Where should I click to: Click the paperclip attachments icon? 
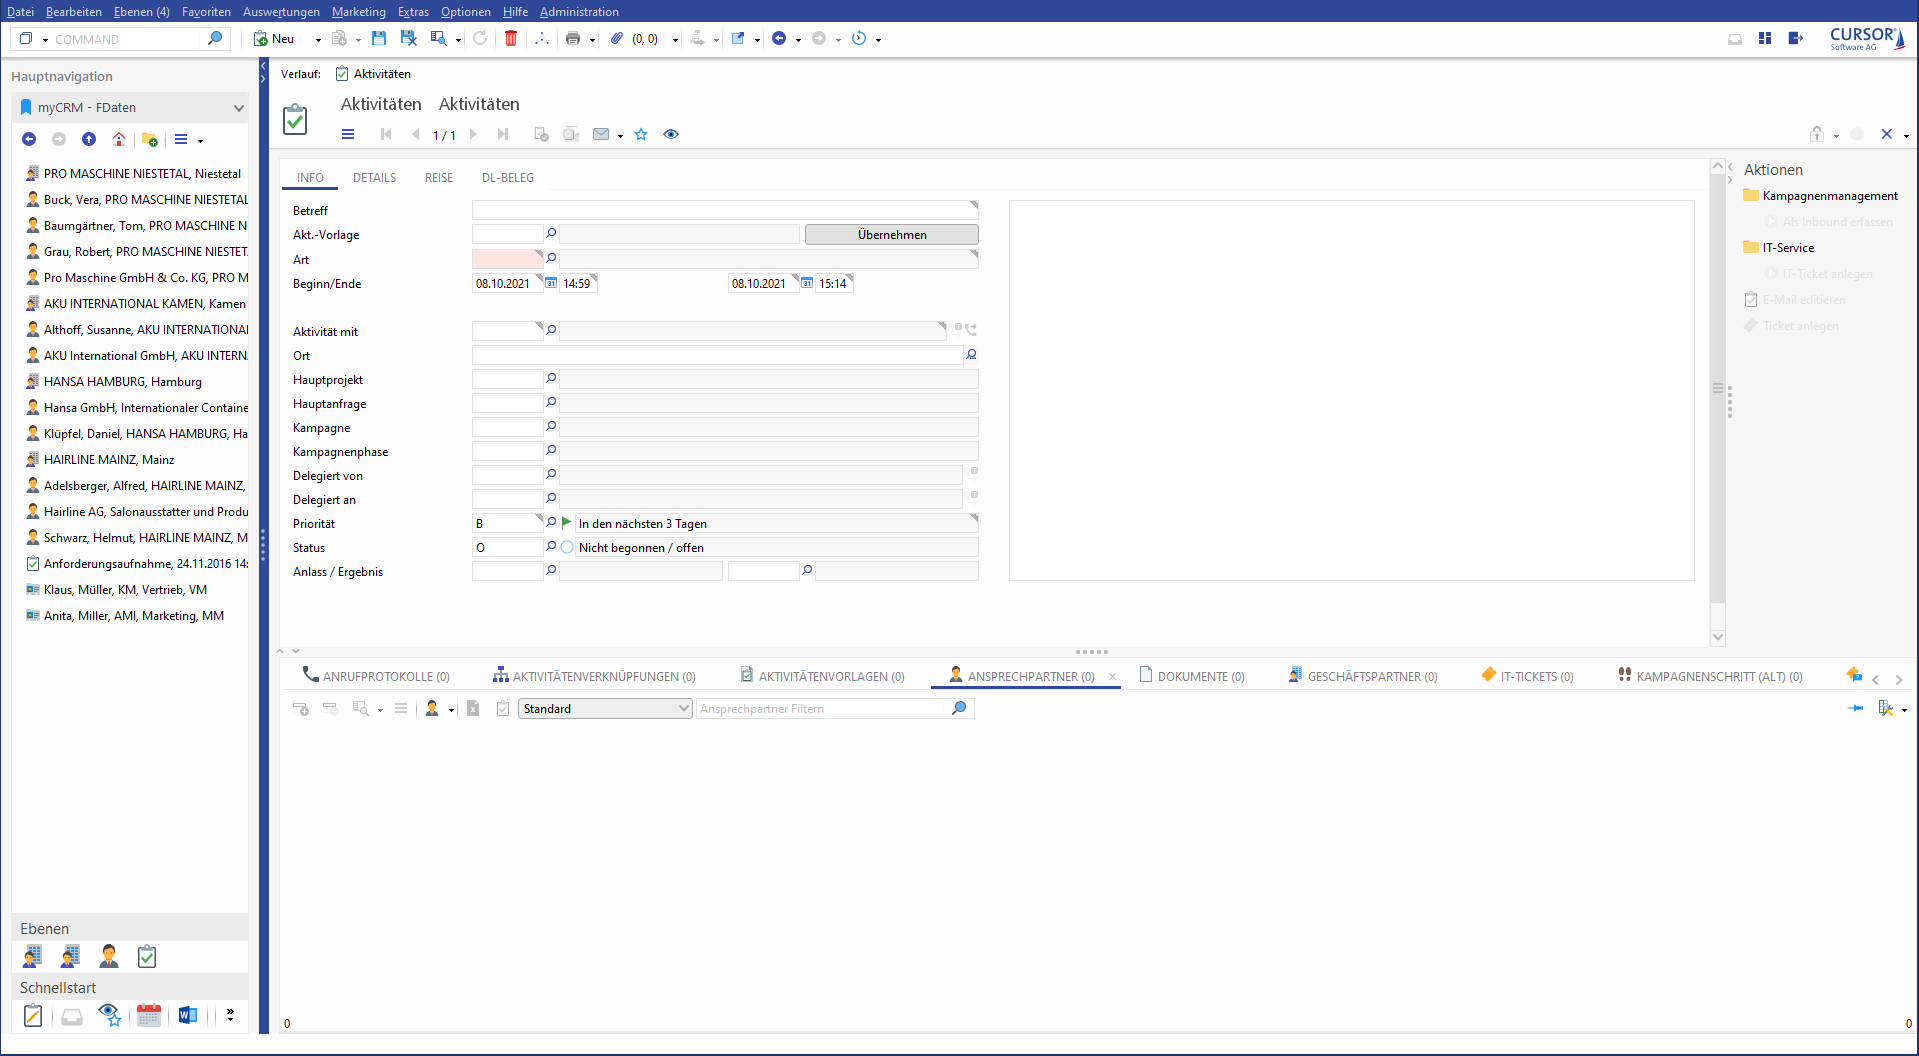pos(617,39)
